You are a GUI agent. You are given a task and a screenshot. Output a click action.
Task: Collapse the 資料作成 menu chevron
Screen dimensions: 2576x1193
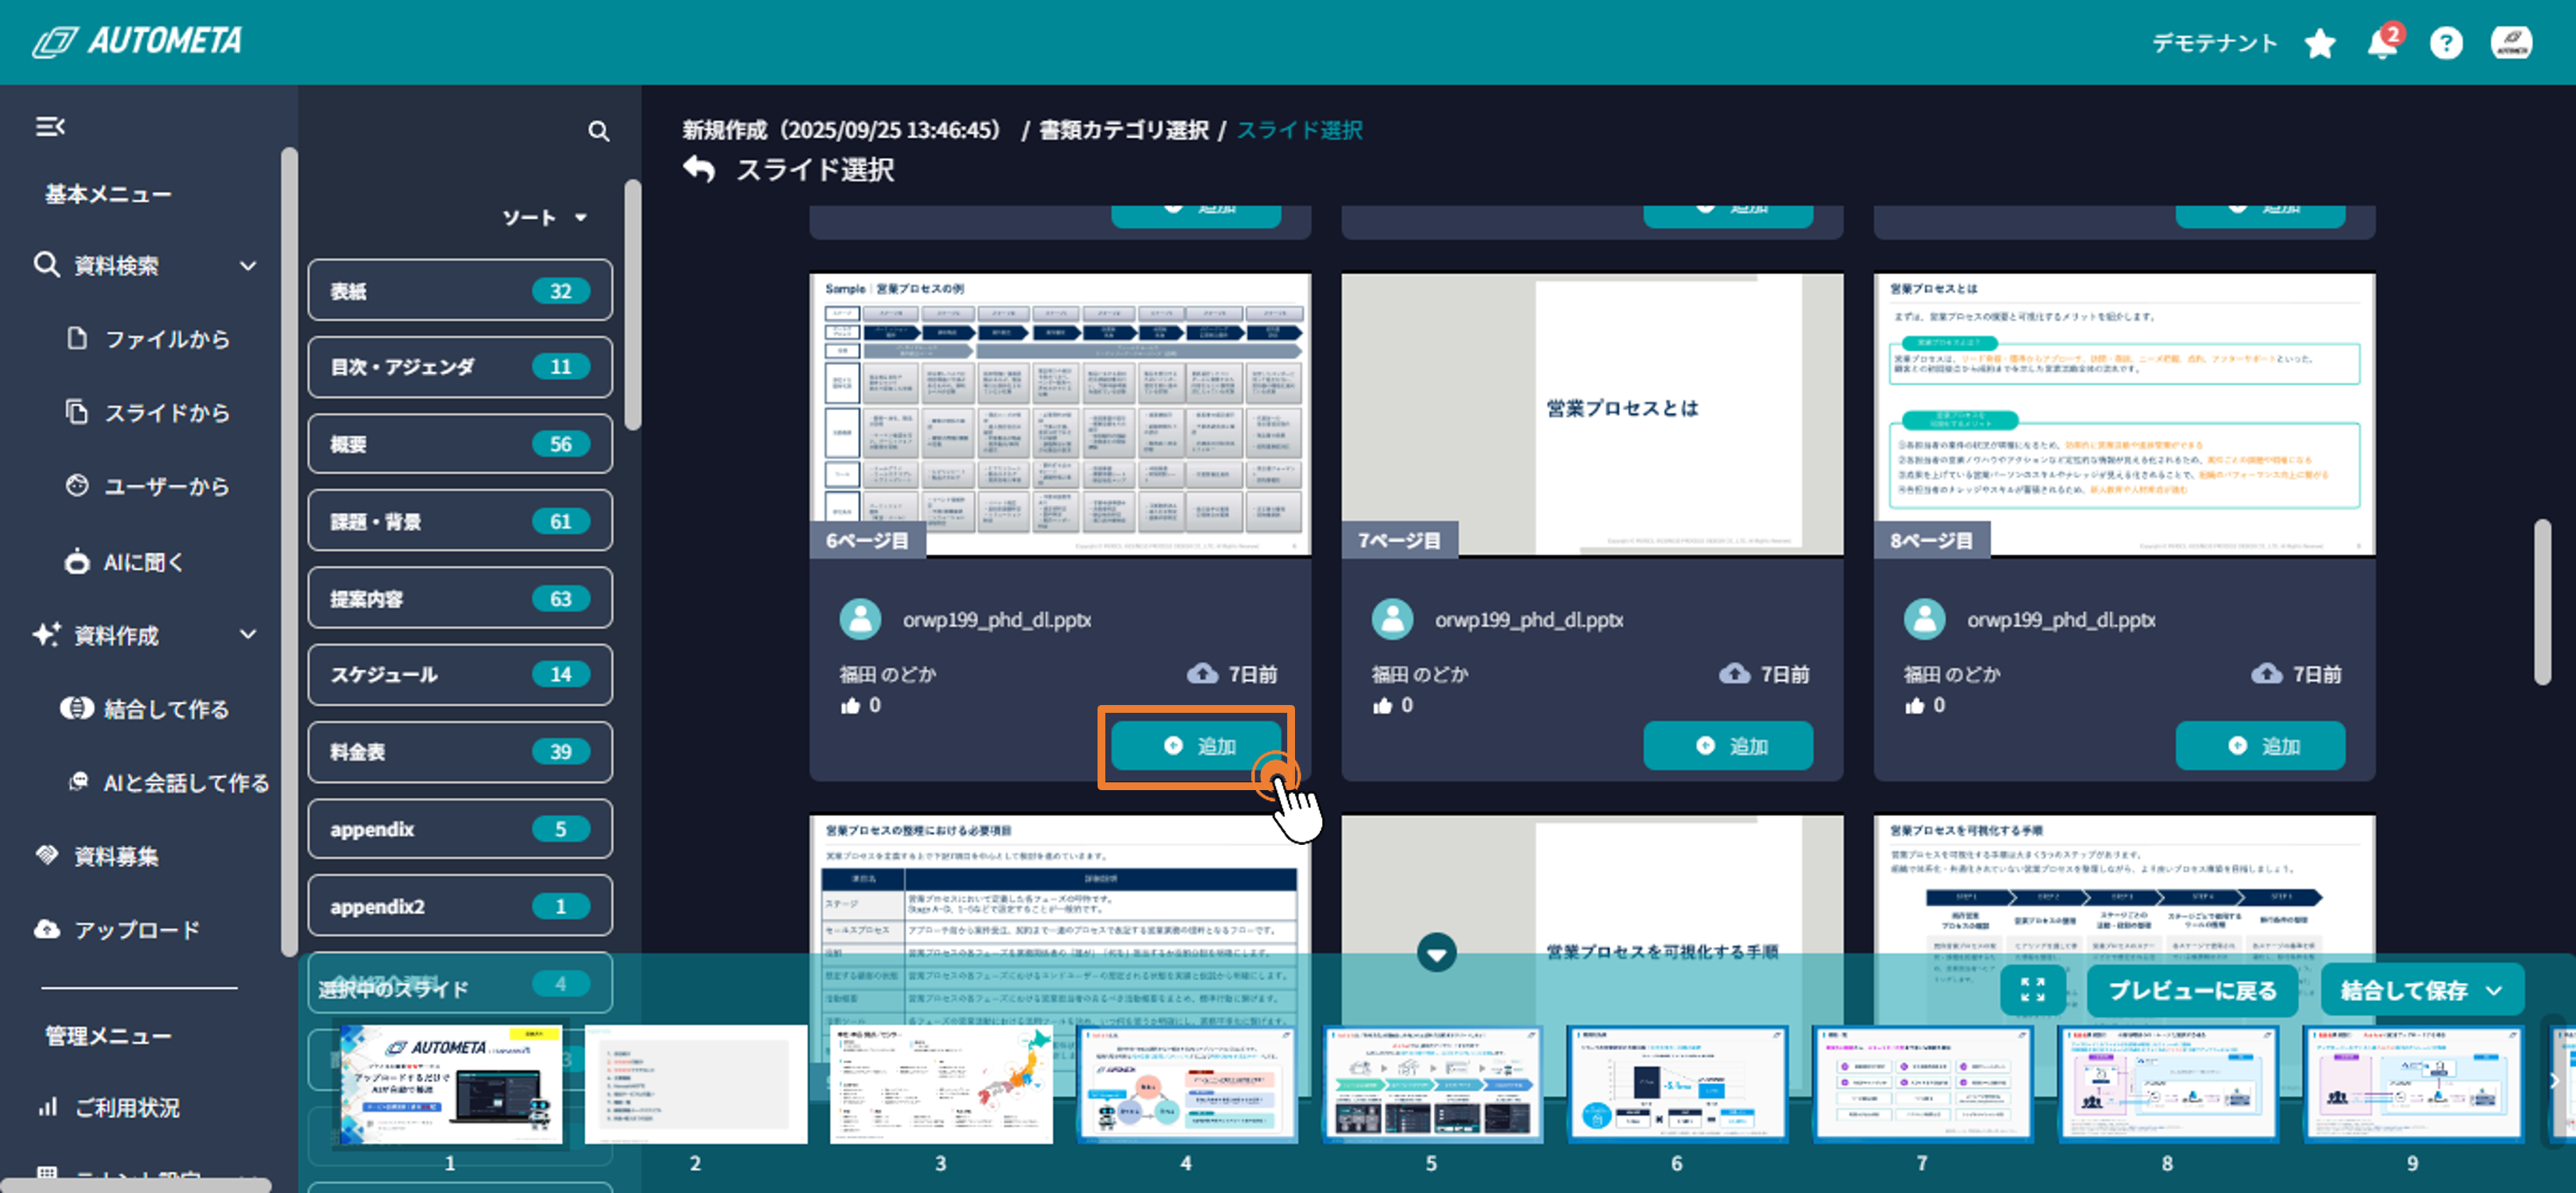click(248, 635)
